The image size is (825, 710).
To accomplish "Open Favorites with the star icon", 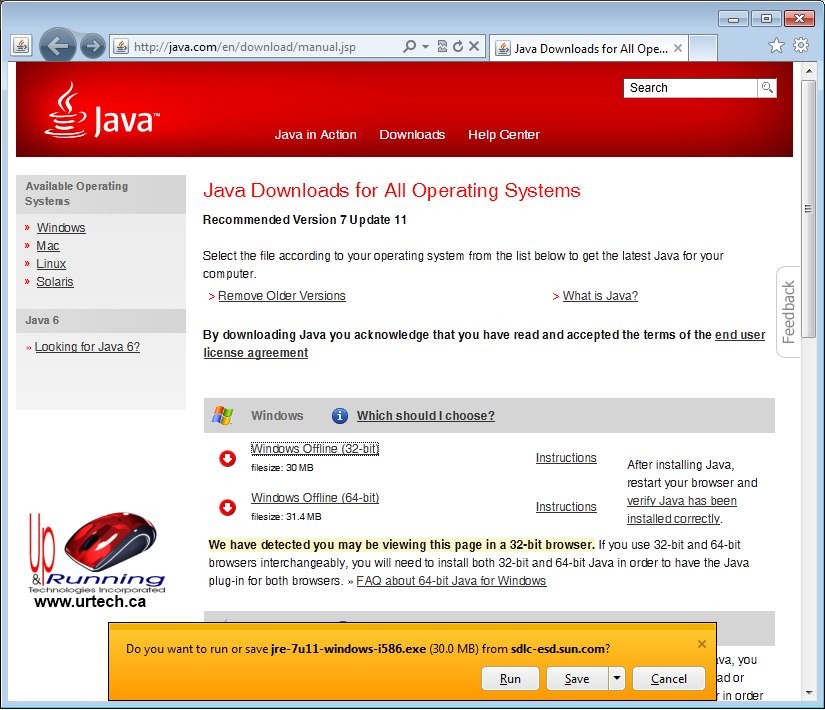I will [x=776, y=46].
